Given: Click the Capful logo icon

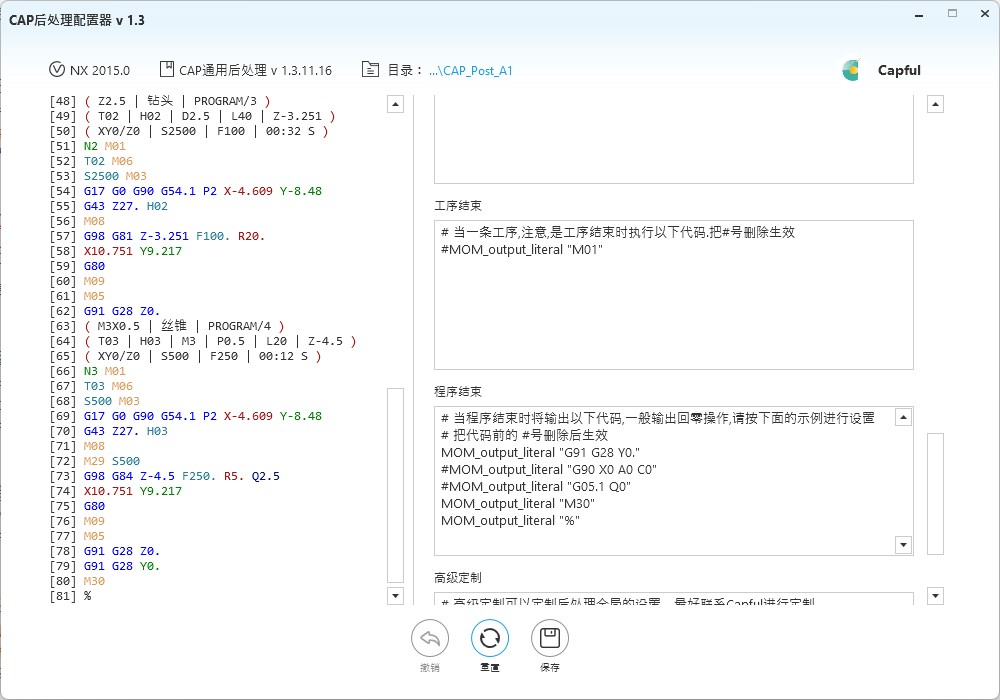Looking at the screenshot, I should (851, 70).
